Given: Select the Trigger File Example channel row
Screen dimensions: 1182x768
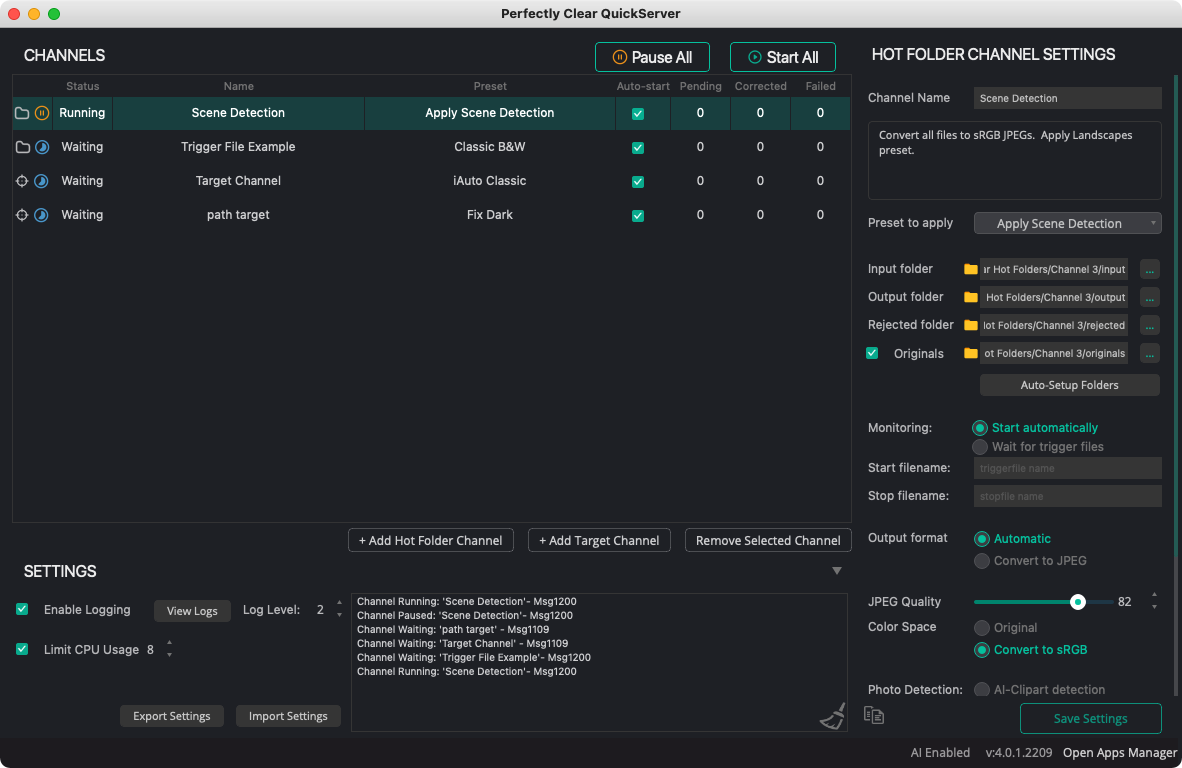Looking at the screenshot, I should click(x=238, y=147).
